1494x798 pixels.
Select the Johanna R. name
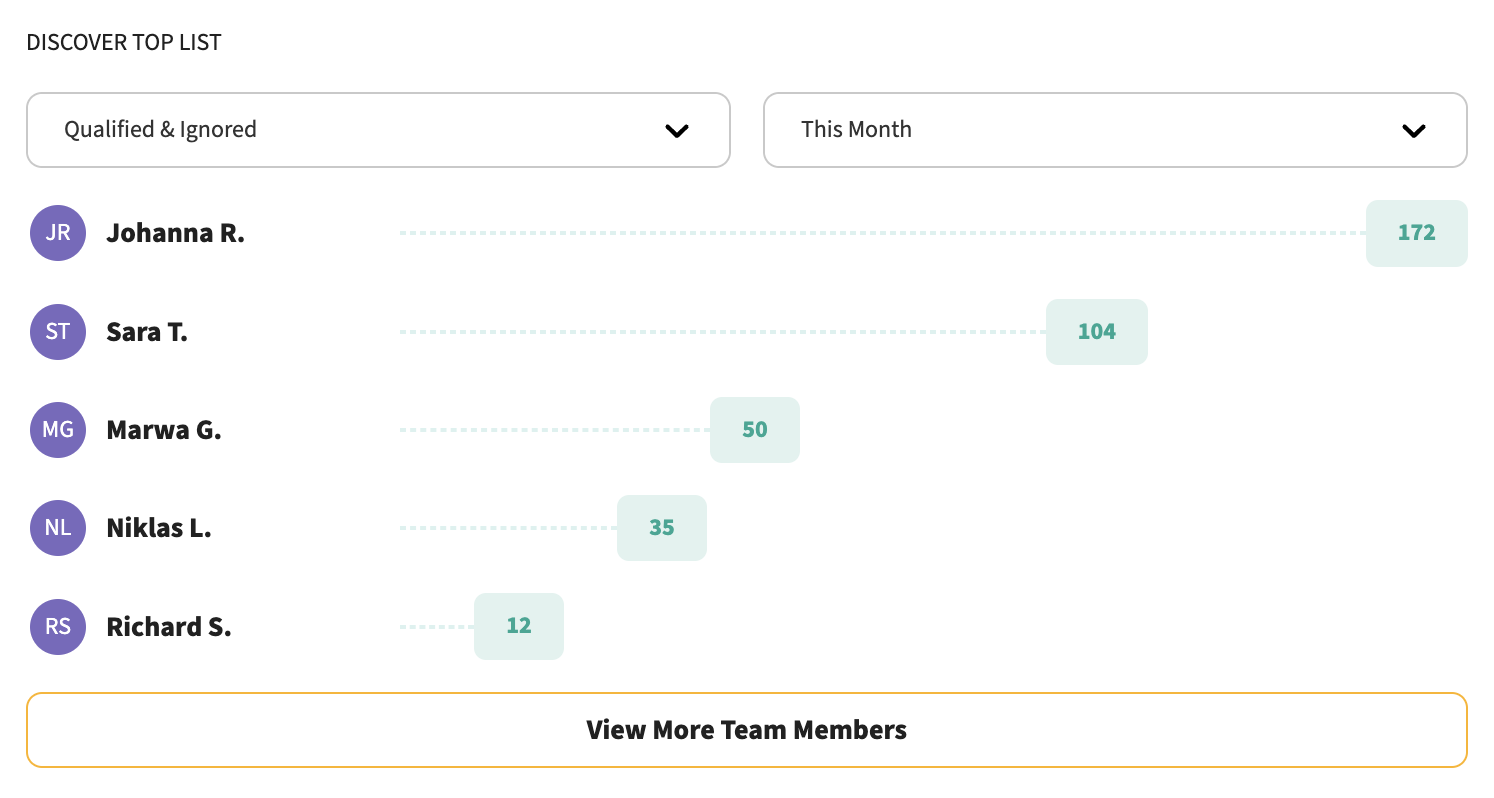coord(176,233)
